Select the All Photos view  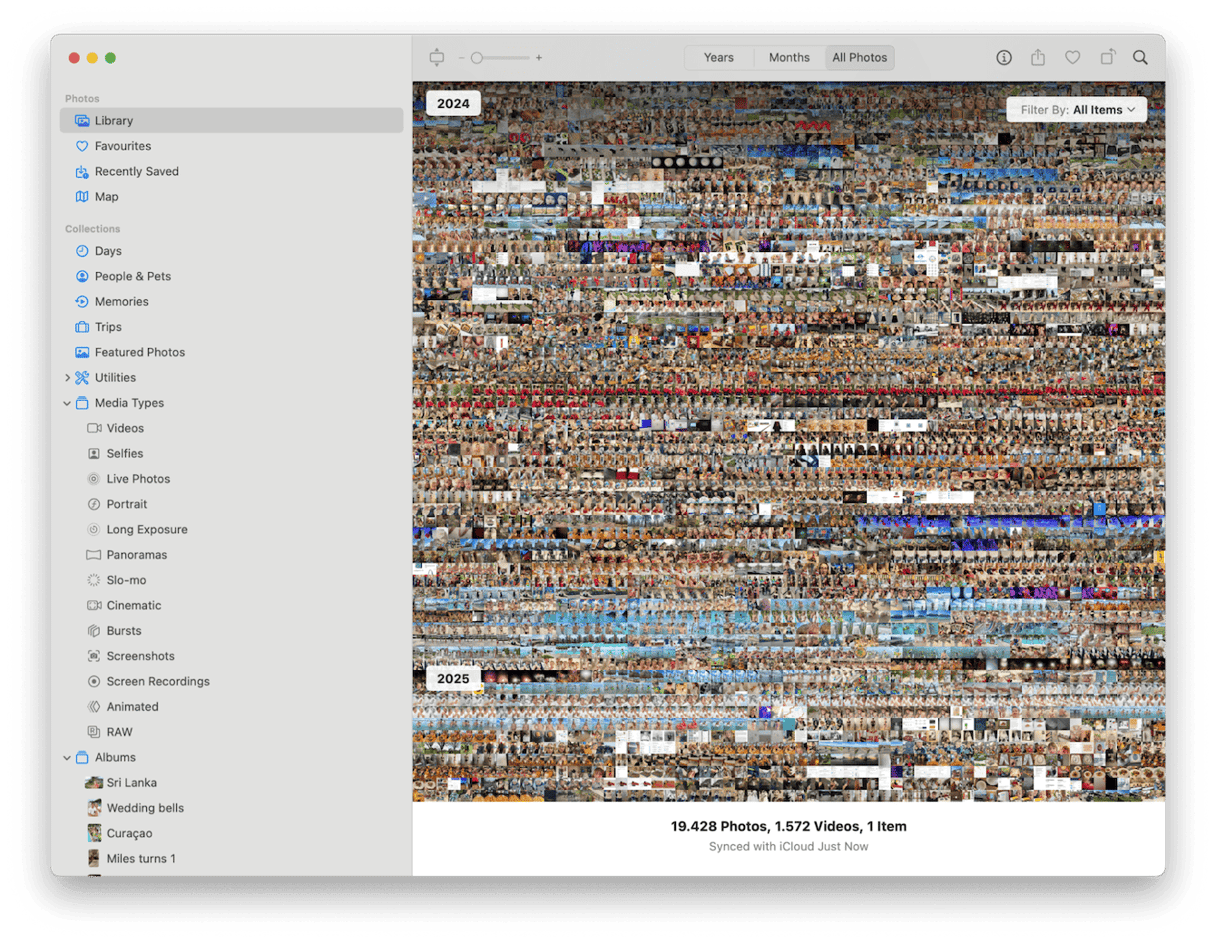[x=859, y=58]
